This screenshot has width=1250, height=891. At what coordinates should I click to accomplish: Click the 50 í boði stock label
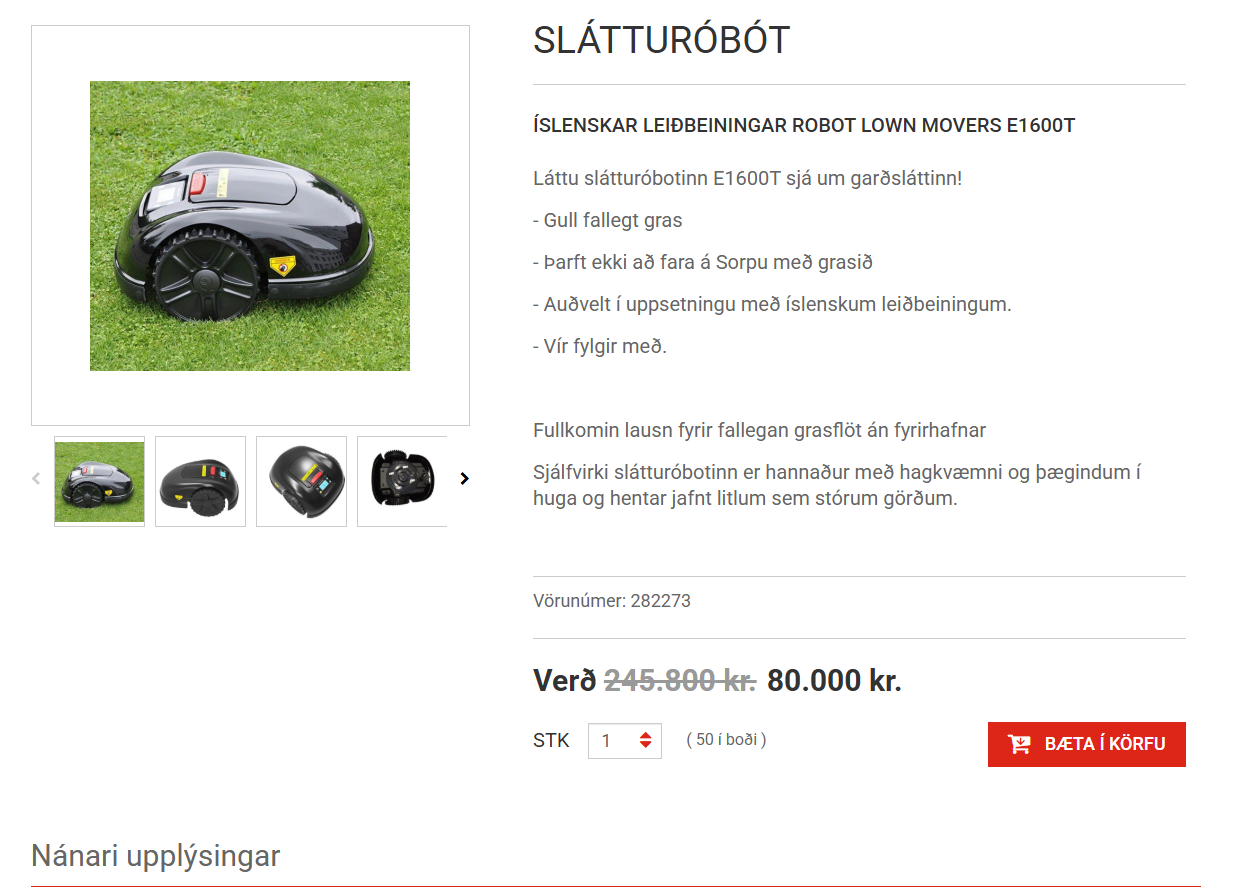(x=726, y=740)
